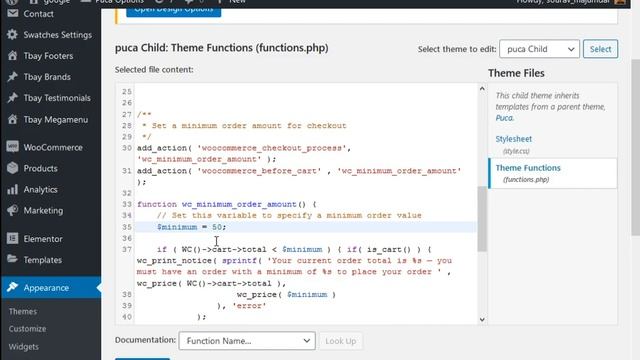This screenshot has width=640, height=360.
Task: Click the Theme Files heading
Action: (516, 73)
